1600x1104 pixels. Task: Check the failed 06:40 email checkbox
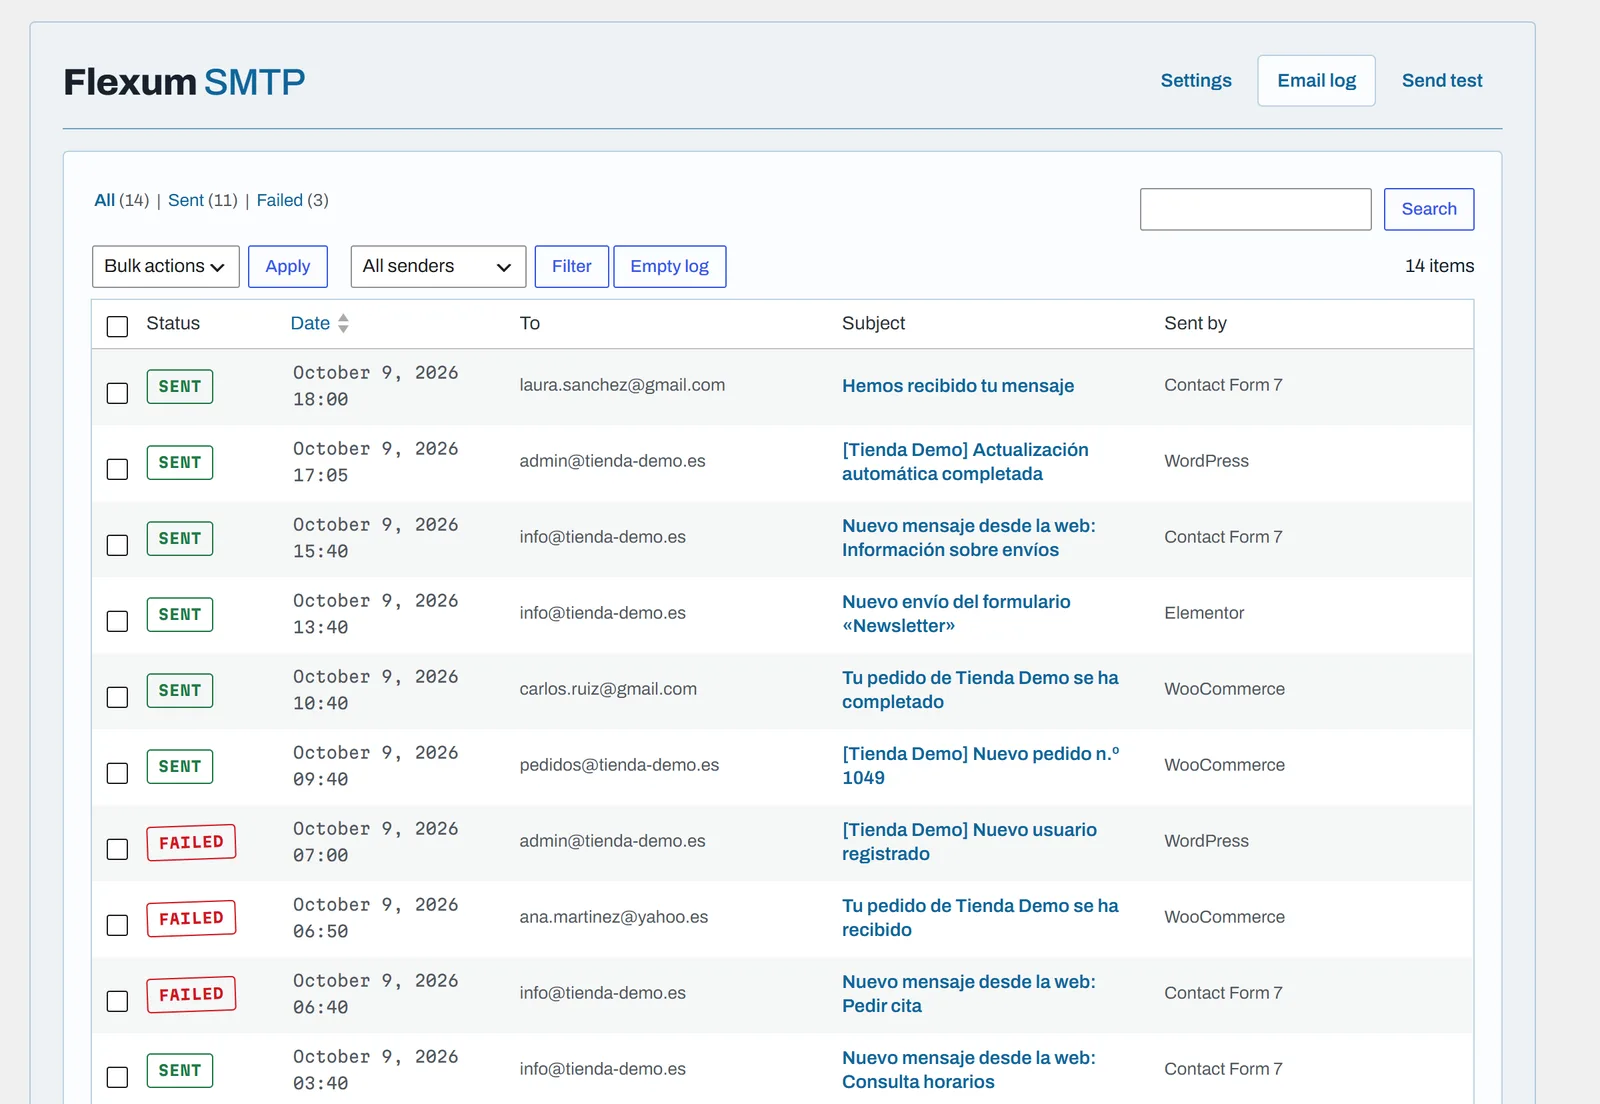(x=117, y=1001)
